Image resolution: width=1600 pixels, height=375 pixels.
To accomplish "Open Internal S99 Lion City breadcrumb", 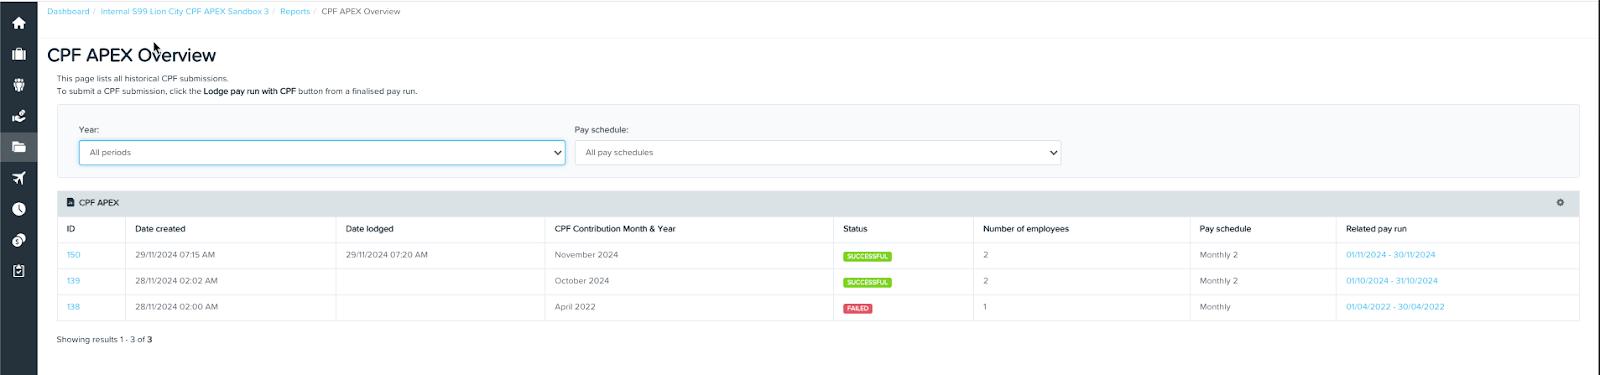I will tap(184, 12).
